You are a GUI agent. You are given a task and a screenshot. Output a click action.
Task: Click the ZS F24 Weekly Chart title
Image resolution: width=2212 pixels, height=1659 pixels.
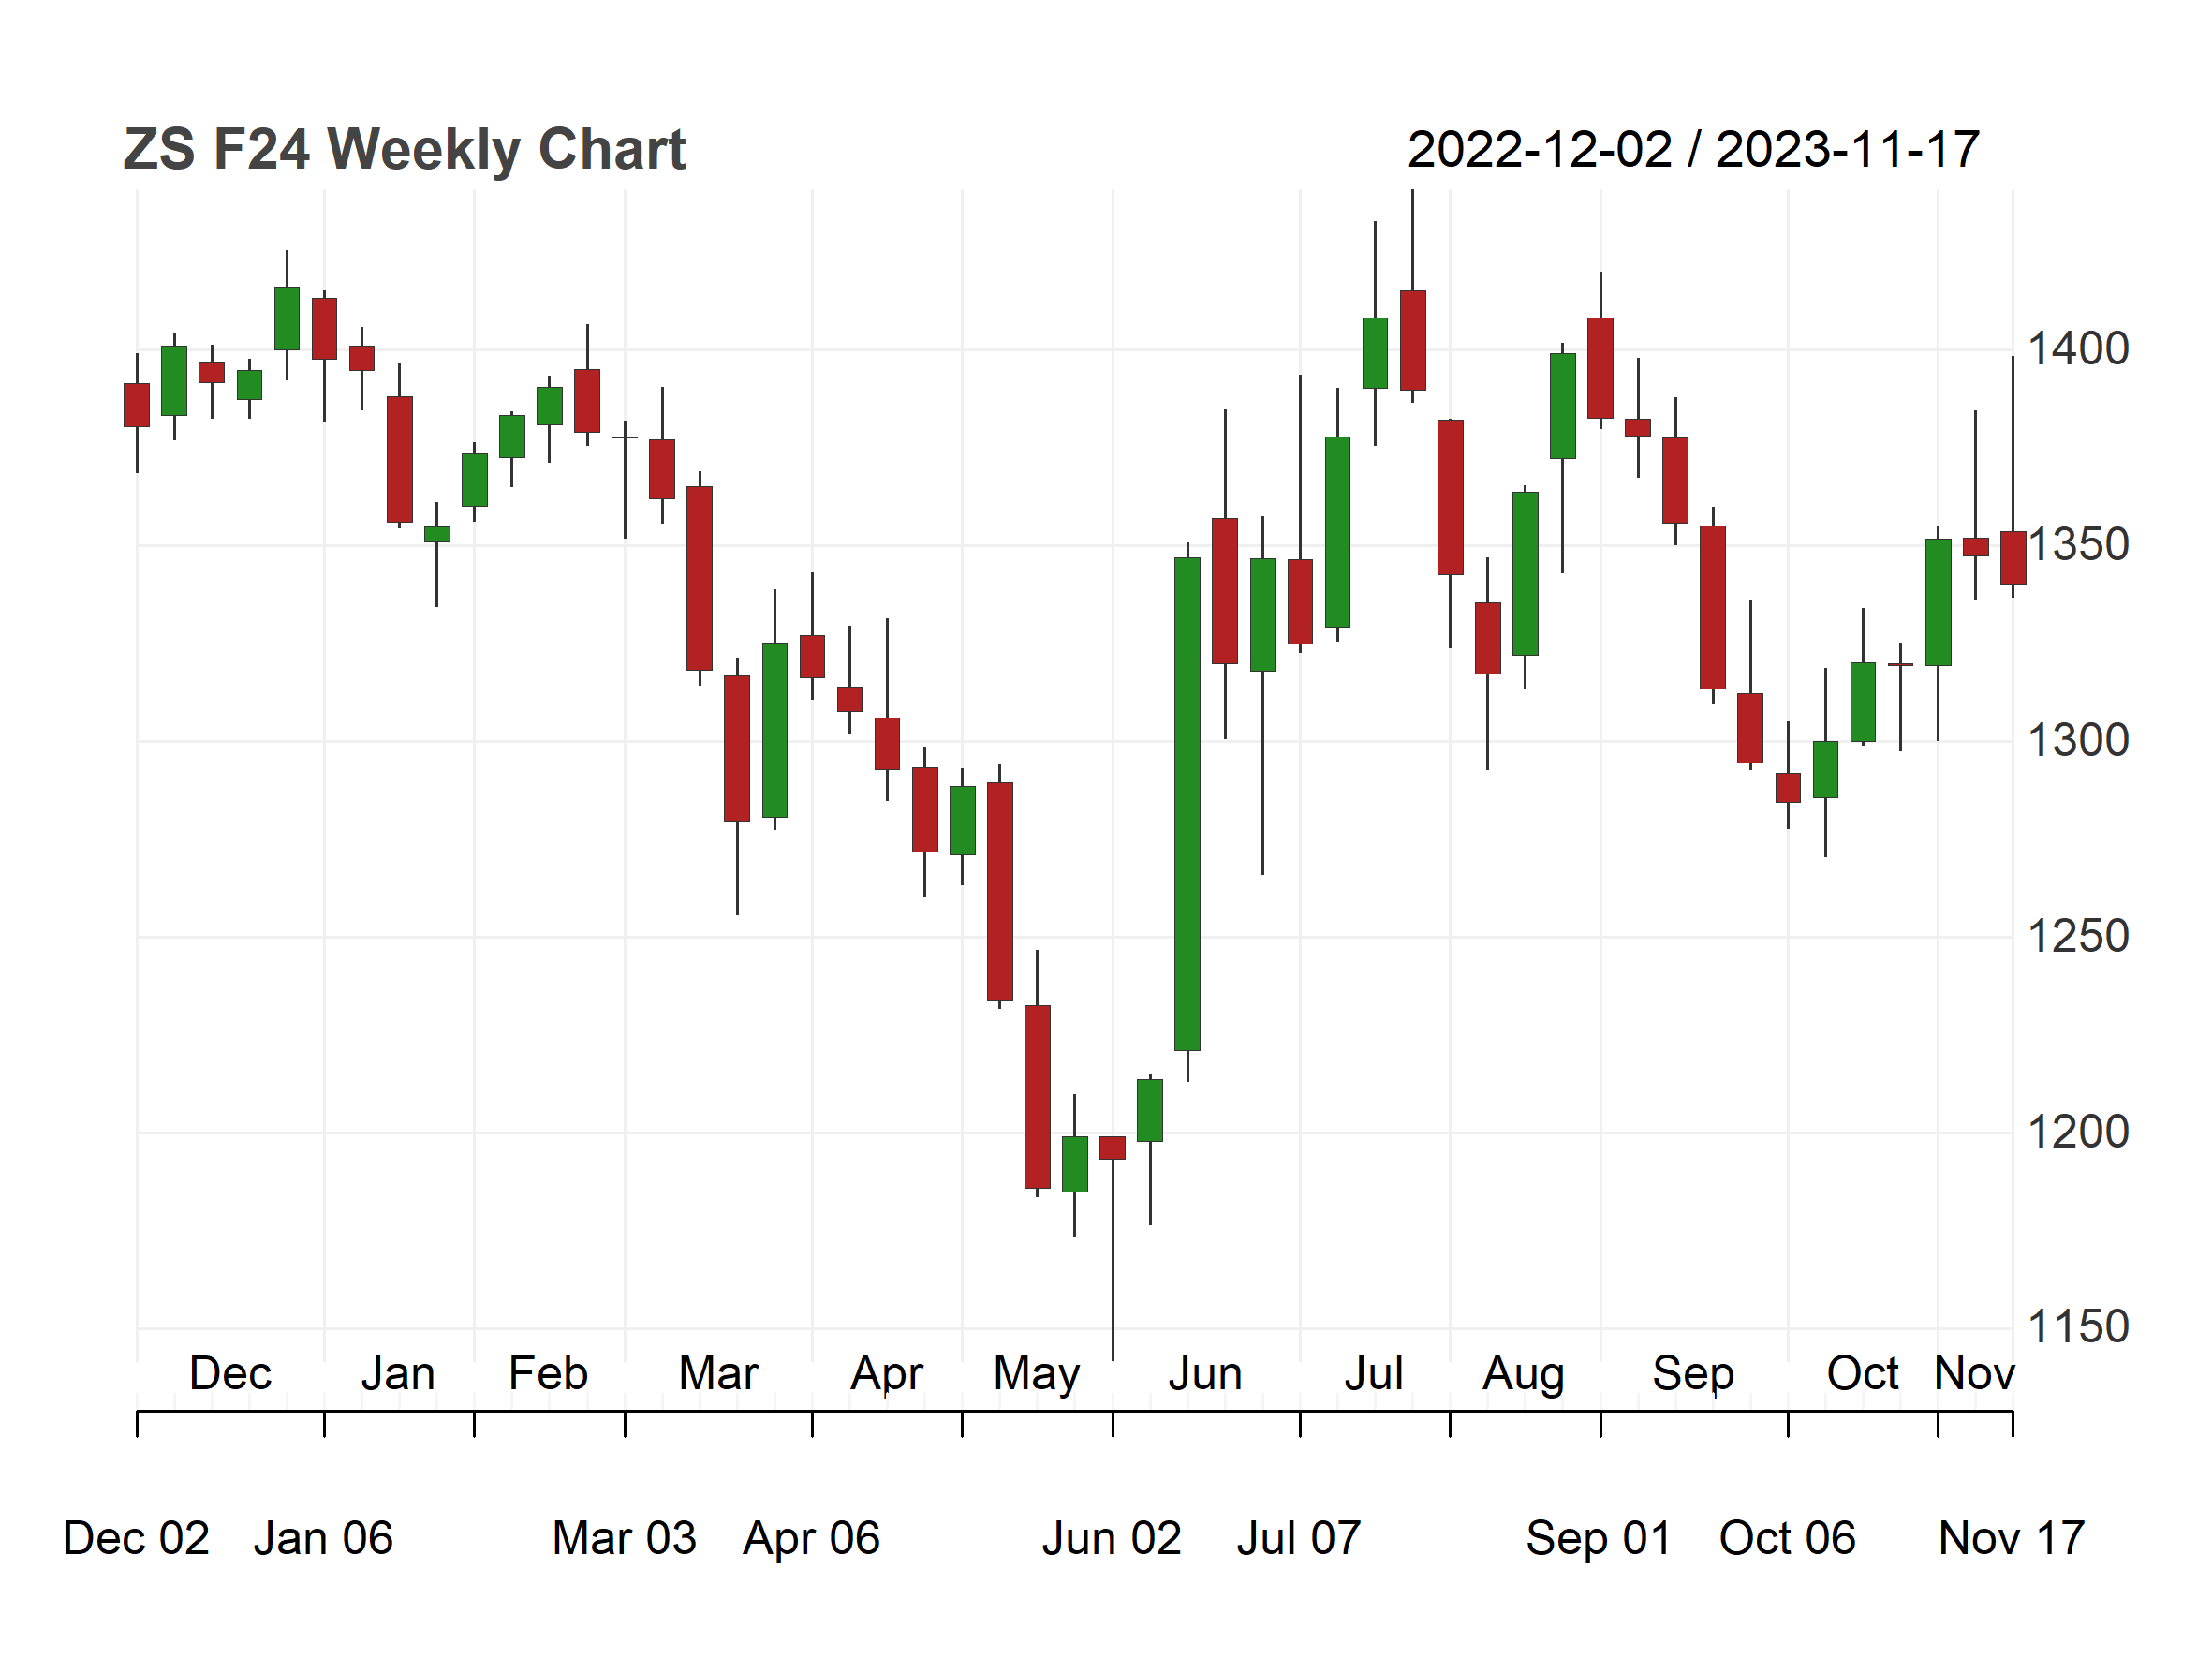point(404,150)
